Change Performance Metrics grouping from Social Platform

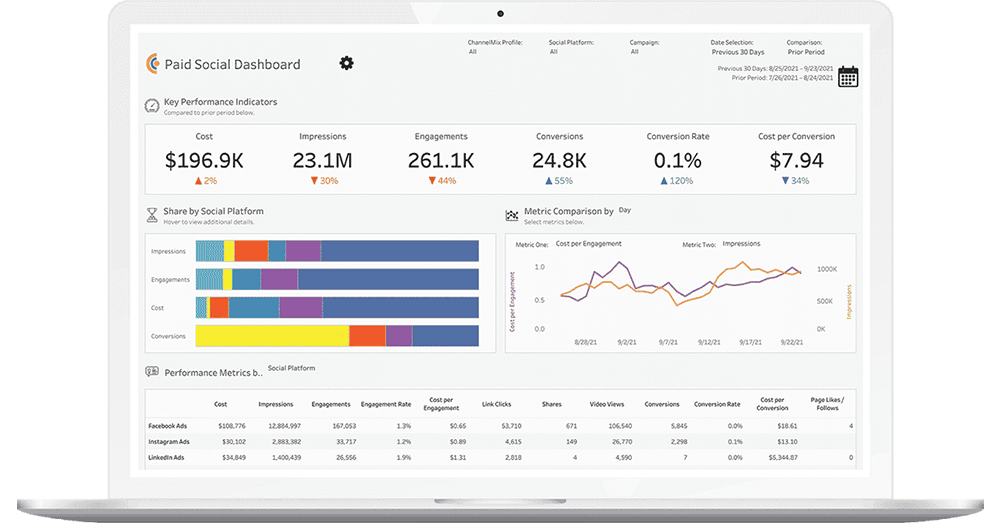pos(291,368)
